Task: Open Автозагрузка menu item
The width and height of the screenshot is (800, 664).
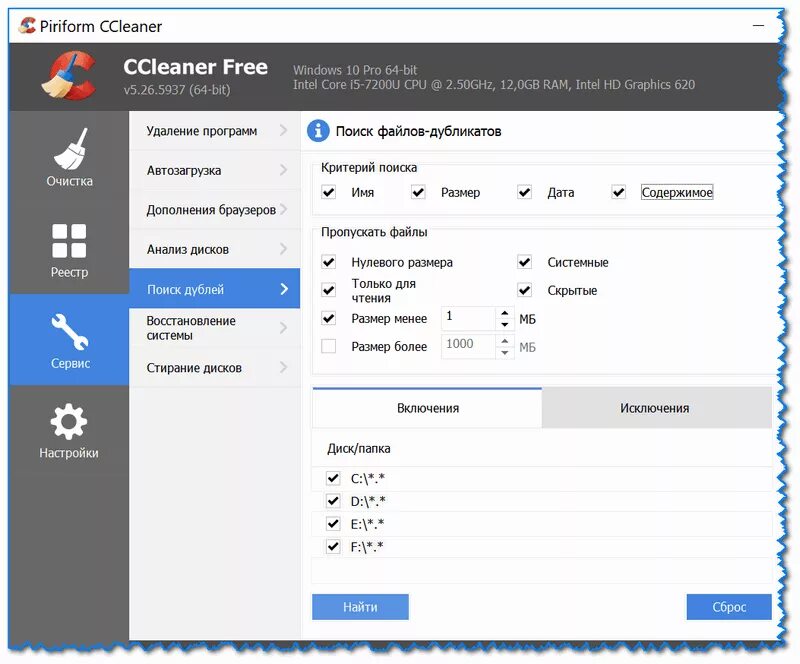Action: pyautogui.click(x=214, y=170)
